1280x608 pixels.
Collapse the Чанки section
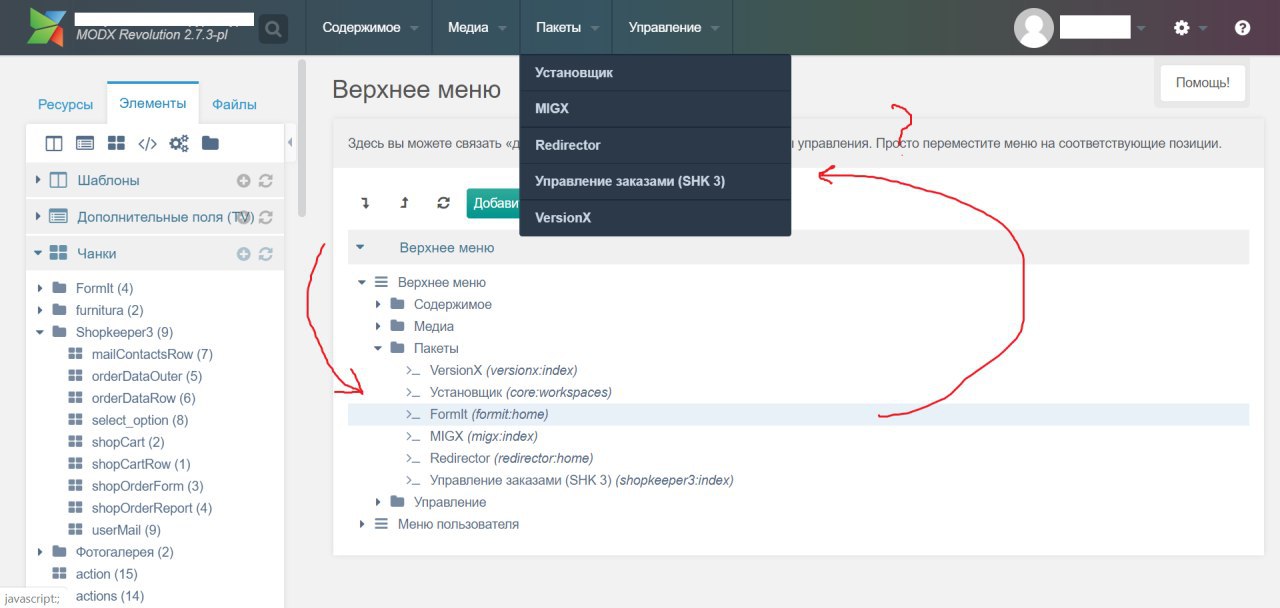(38, 253)
